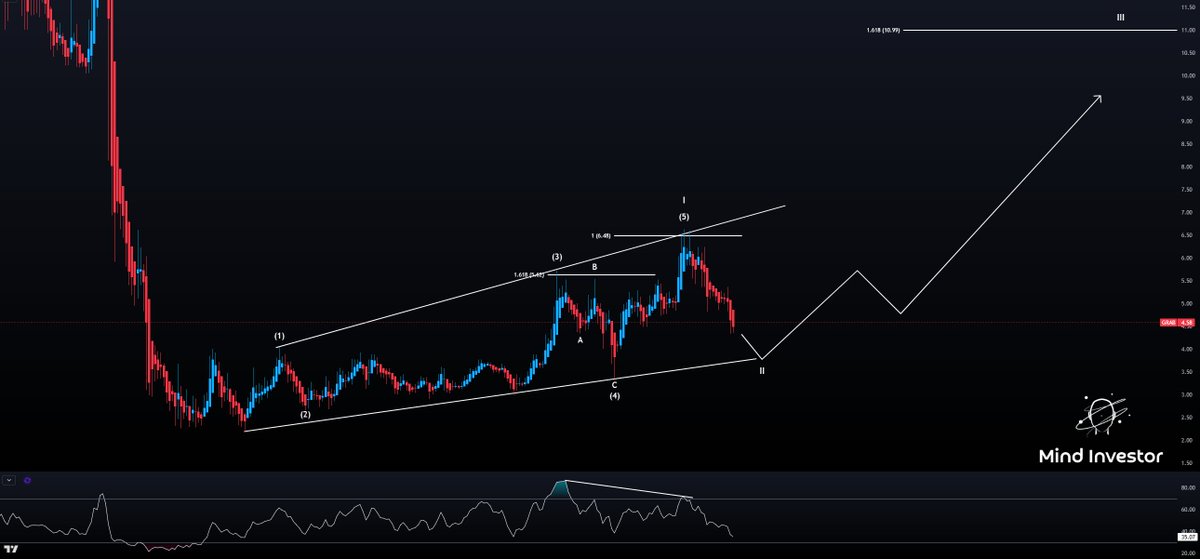Click 60.00 on the indicator axis
Viewport: 1200px width, 559px height.
[1187, 510]
